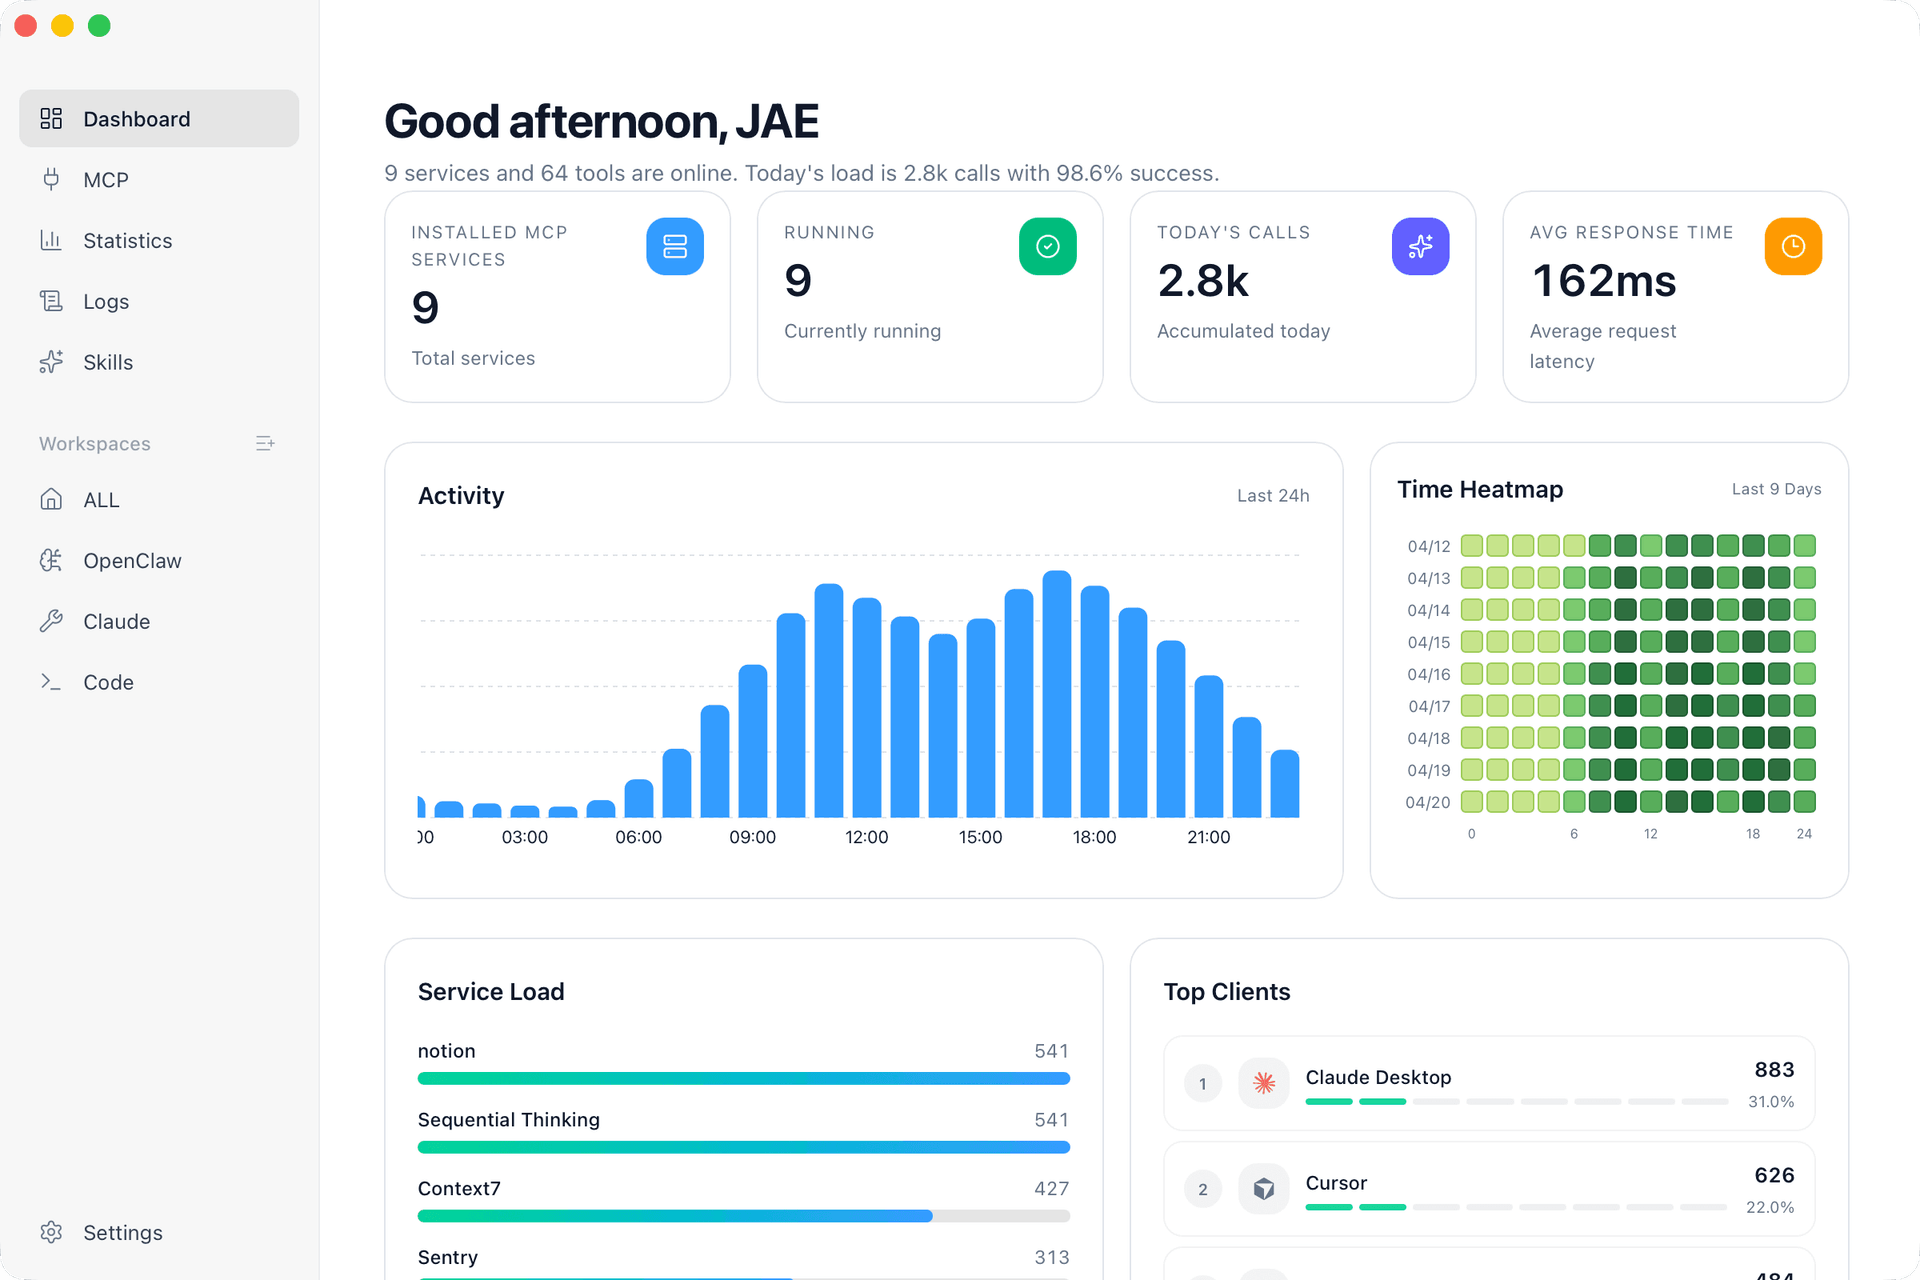Click the '2.8k' calls value
This screenshot has width=1920, height=1280.
click(x=1204, y=281)
